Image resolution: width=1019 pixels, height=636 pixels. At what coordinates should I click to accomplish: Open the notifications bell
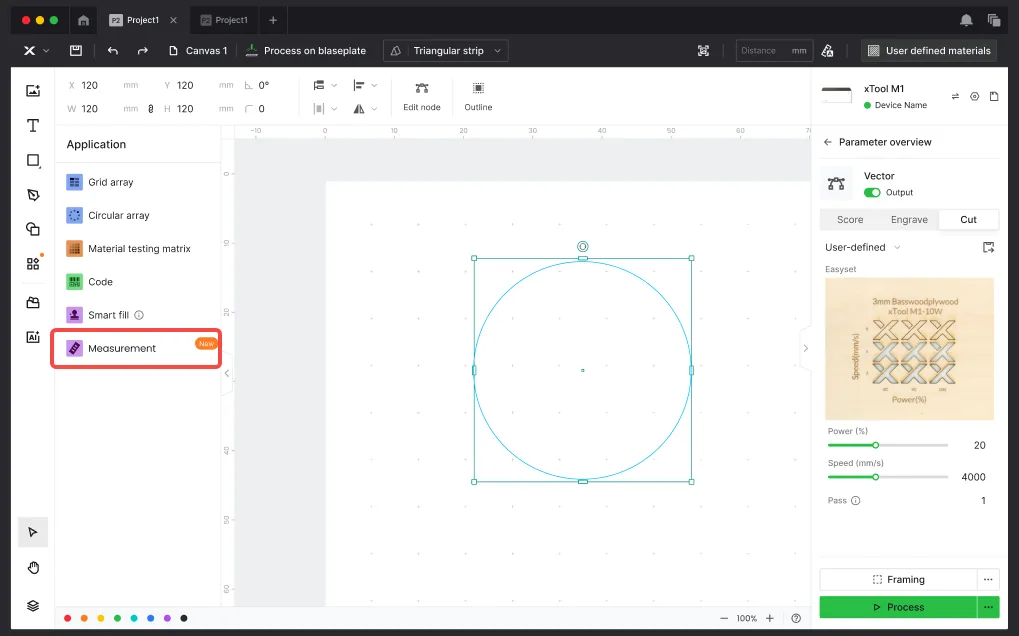966,20
